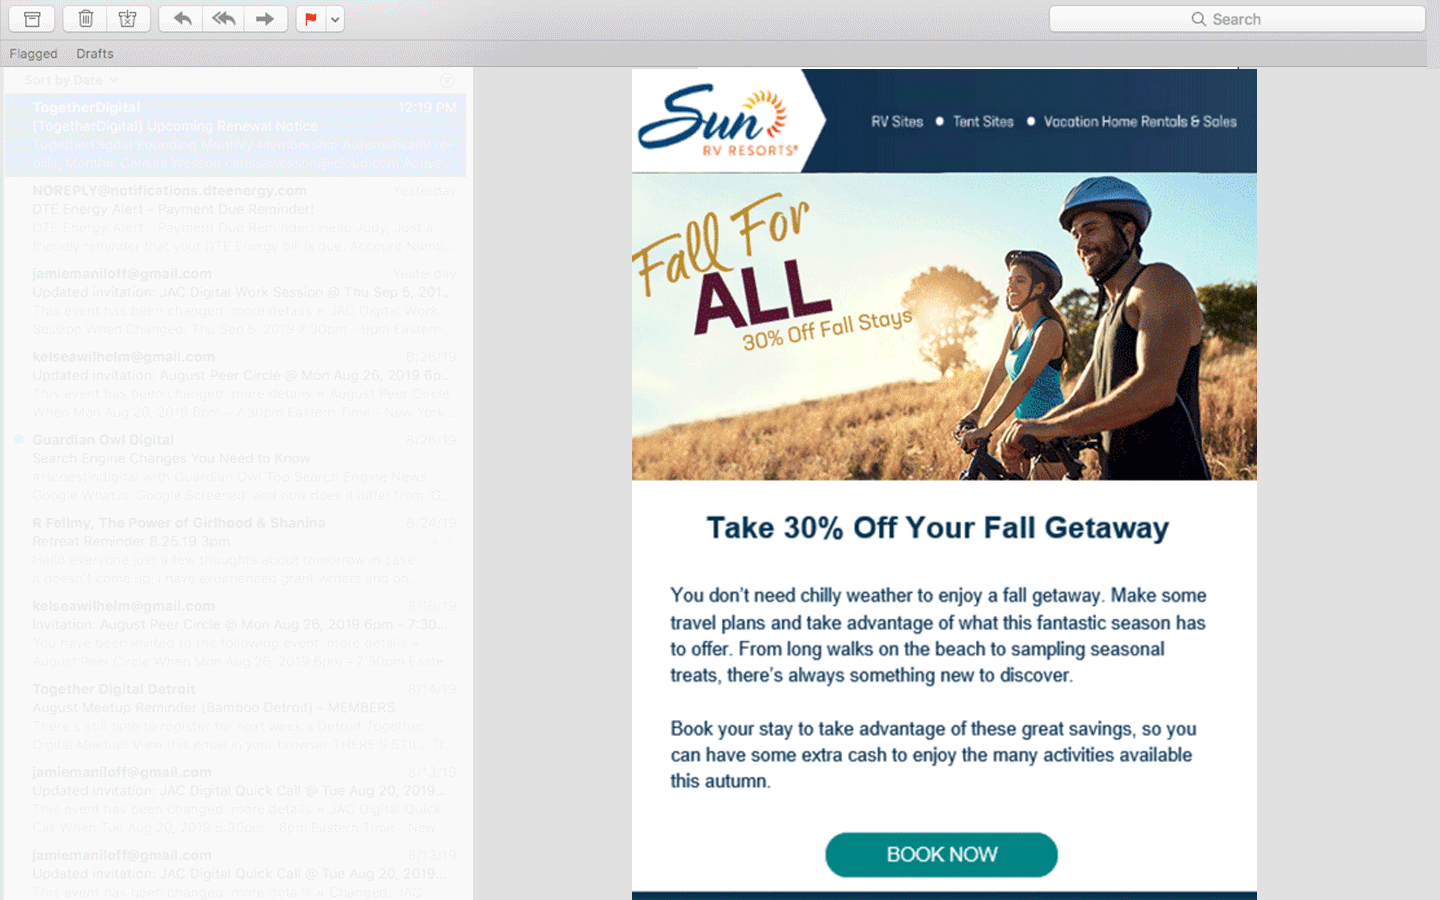
Task: Click into the Search field
Action: point(1237,19)
